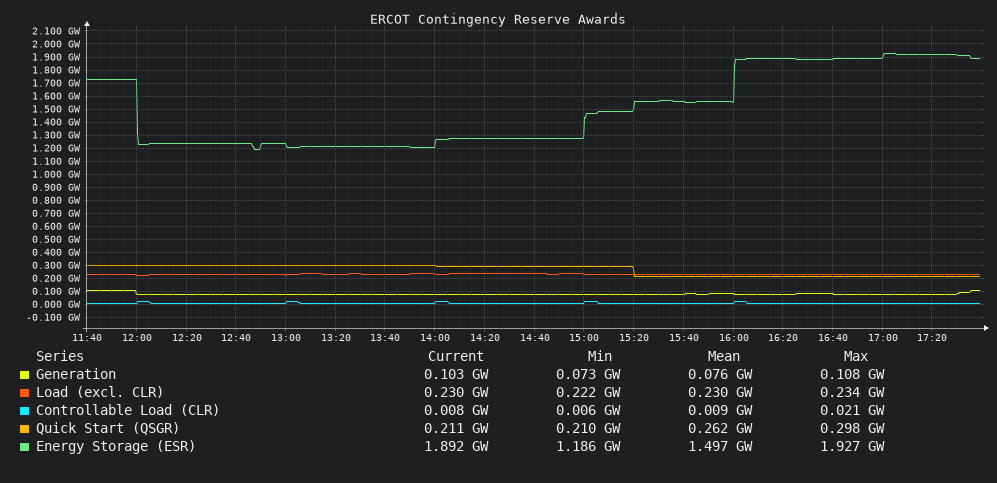This screenshot has height=483, width=997.
Task: Click the 14:00 time axis label
Action: click(435, 338)
